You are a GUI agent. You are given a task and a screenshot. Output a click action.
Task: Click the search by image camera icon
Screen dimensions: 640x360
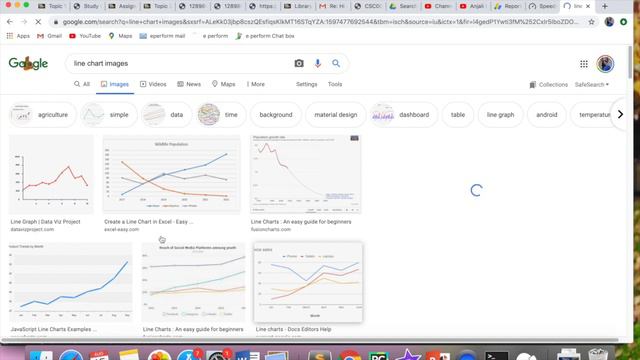[x=299, y=63]
